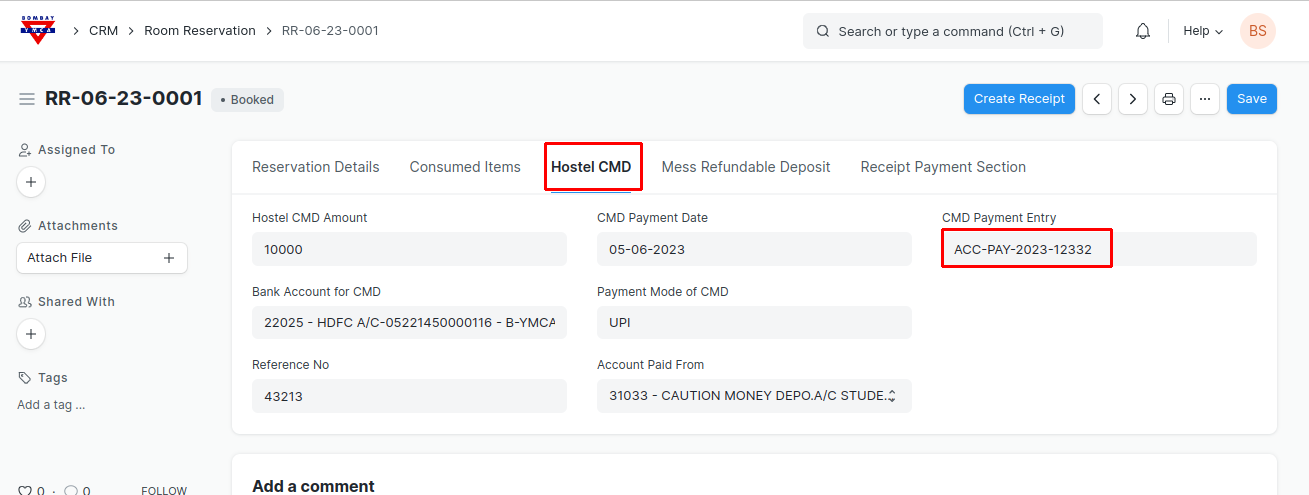The image size is (1309, 495).
Task: Open the BS user avatar menu
Action: click(x=1257, y=31)
